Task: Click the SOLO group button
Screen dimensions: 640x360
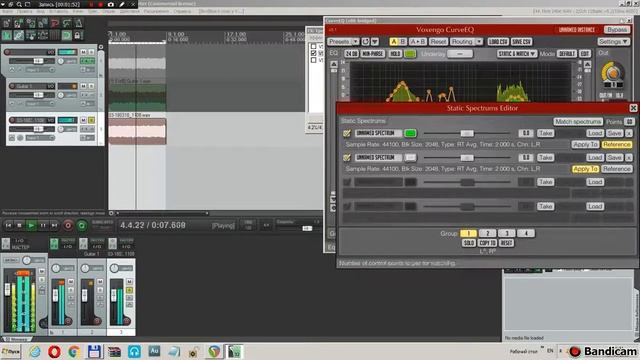Action: coord(469,243)
